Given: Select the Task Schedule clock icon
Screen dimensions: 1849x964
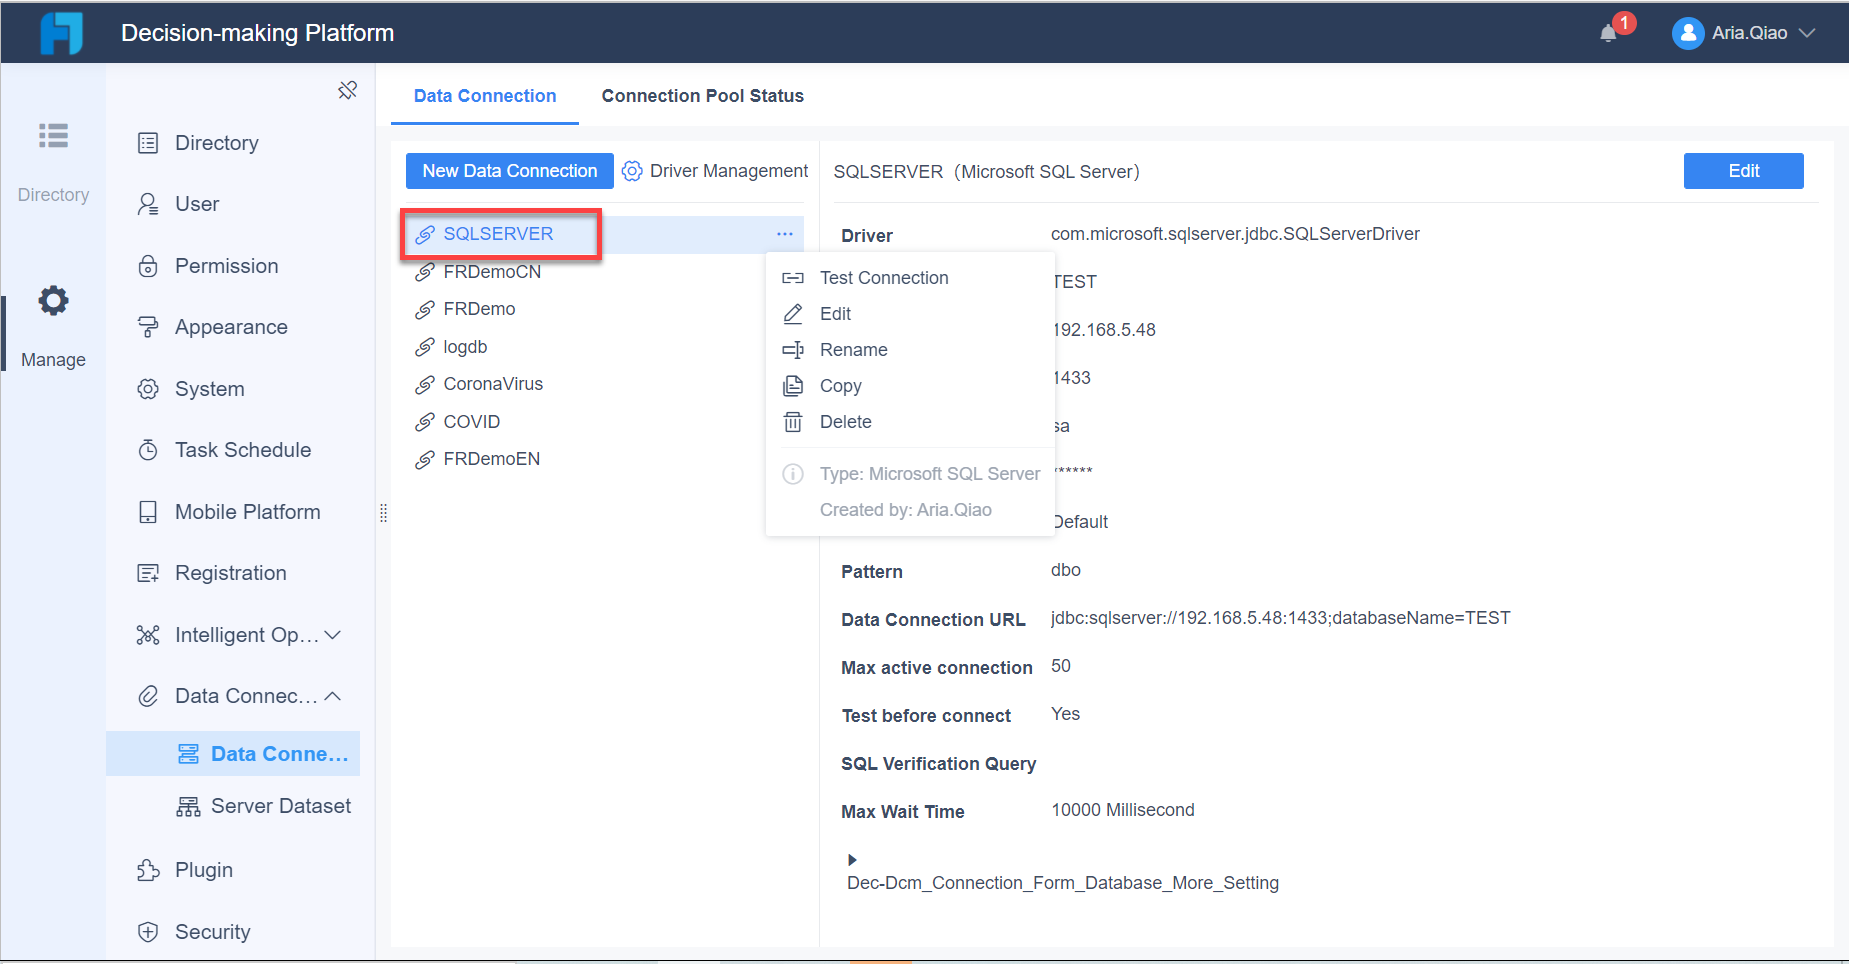Looking at the screenshot, I should (148, 449).
